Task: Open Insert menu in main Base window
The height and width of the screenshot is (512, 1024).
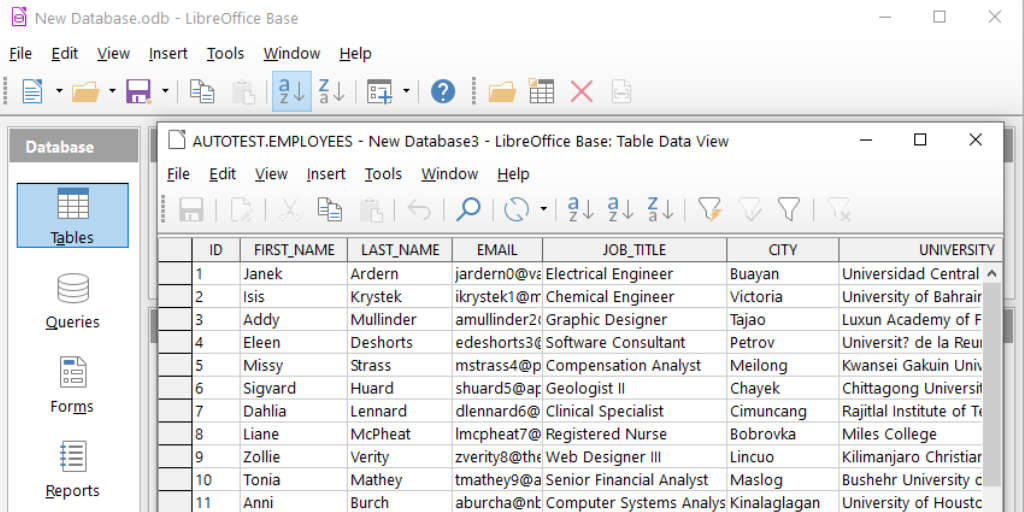Action: pos(168,54)
